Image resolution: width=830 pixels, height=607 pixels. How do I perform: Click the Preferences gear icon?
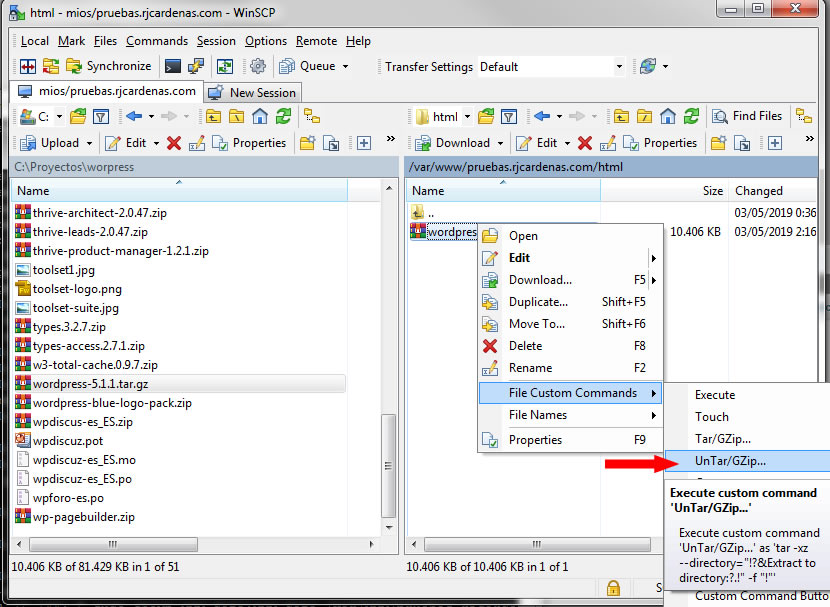click(258, 67)
